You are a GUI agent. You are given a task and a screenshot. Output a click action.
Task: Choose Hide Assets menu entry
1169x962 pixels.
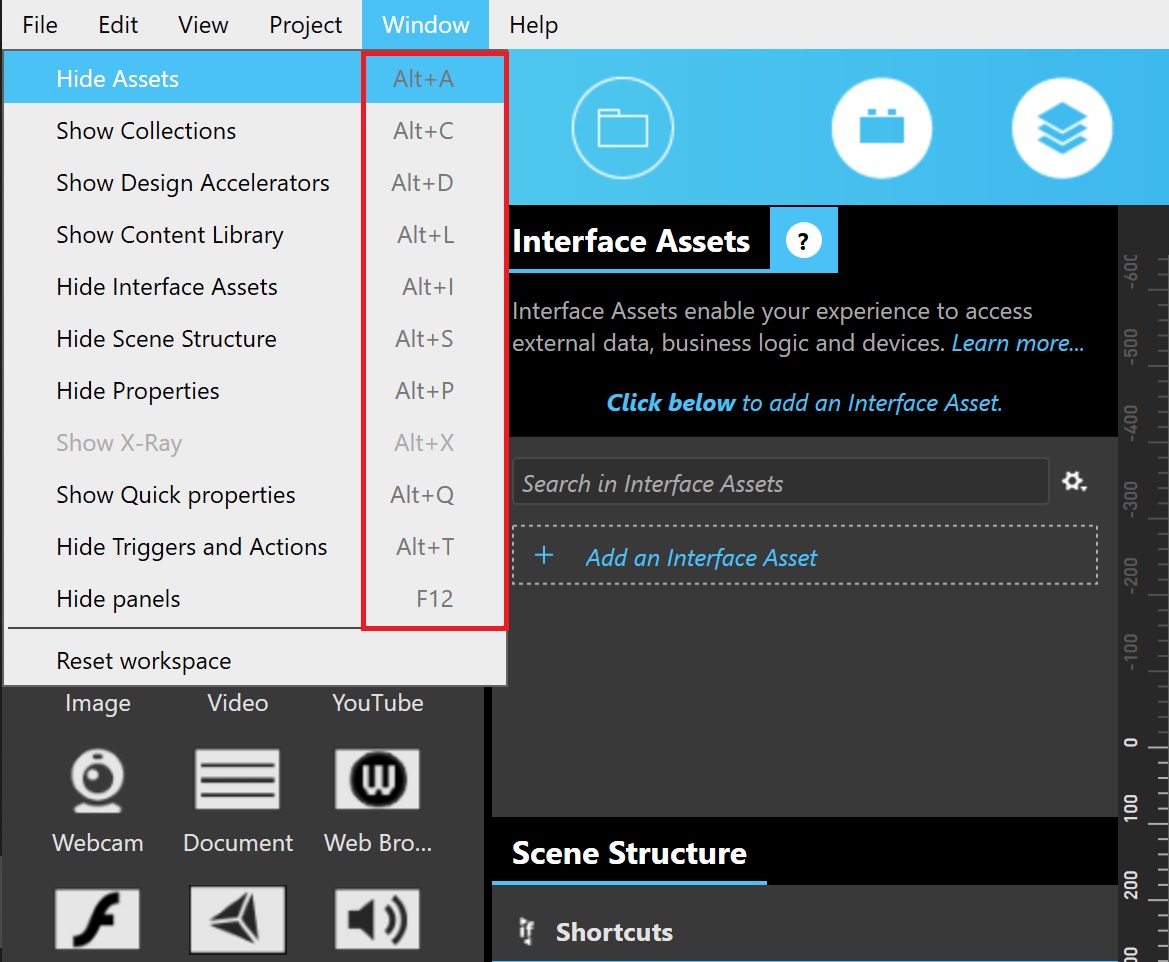point(255,78)
